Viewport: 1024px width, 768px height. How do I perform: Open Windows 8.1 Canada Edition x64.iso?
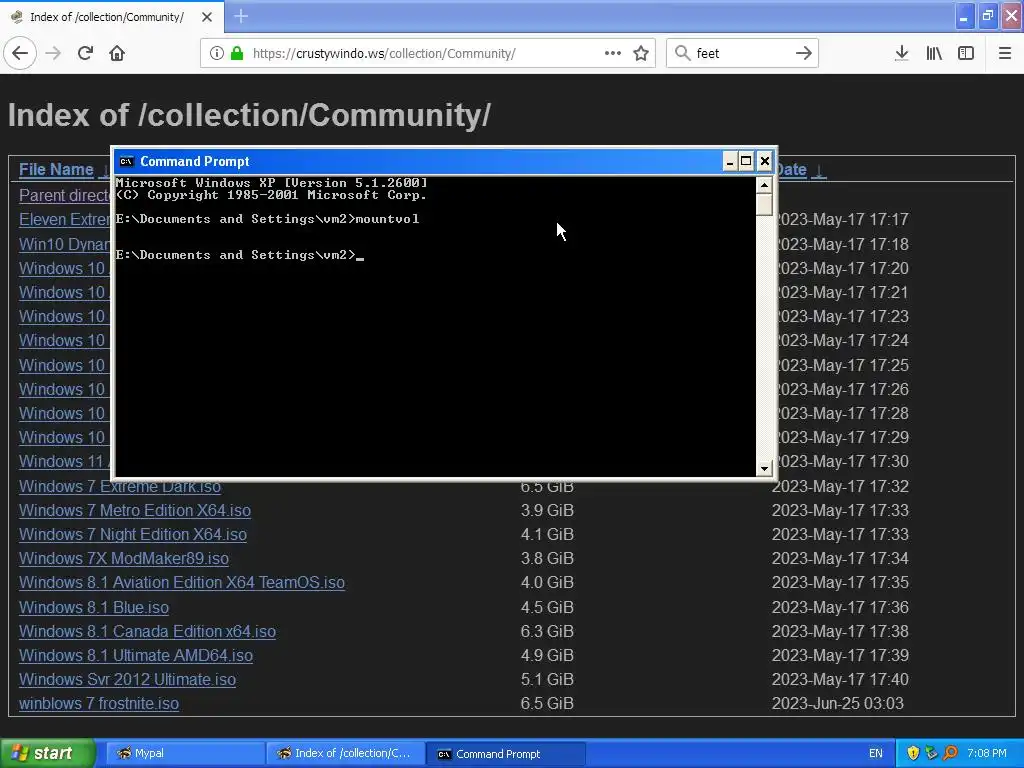click(x=147, y=632)
